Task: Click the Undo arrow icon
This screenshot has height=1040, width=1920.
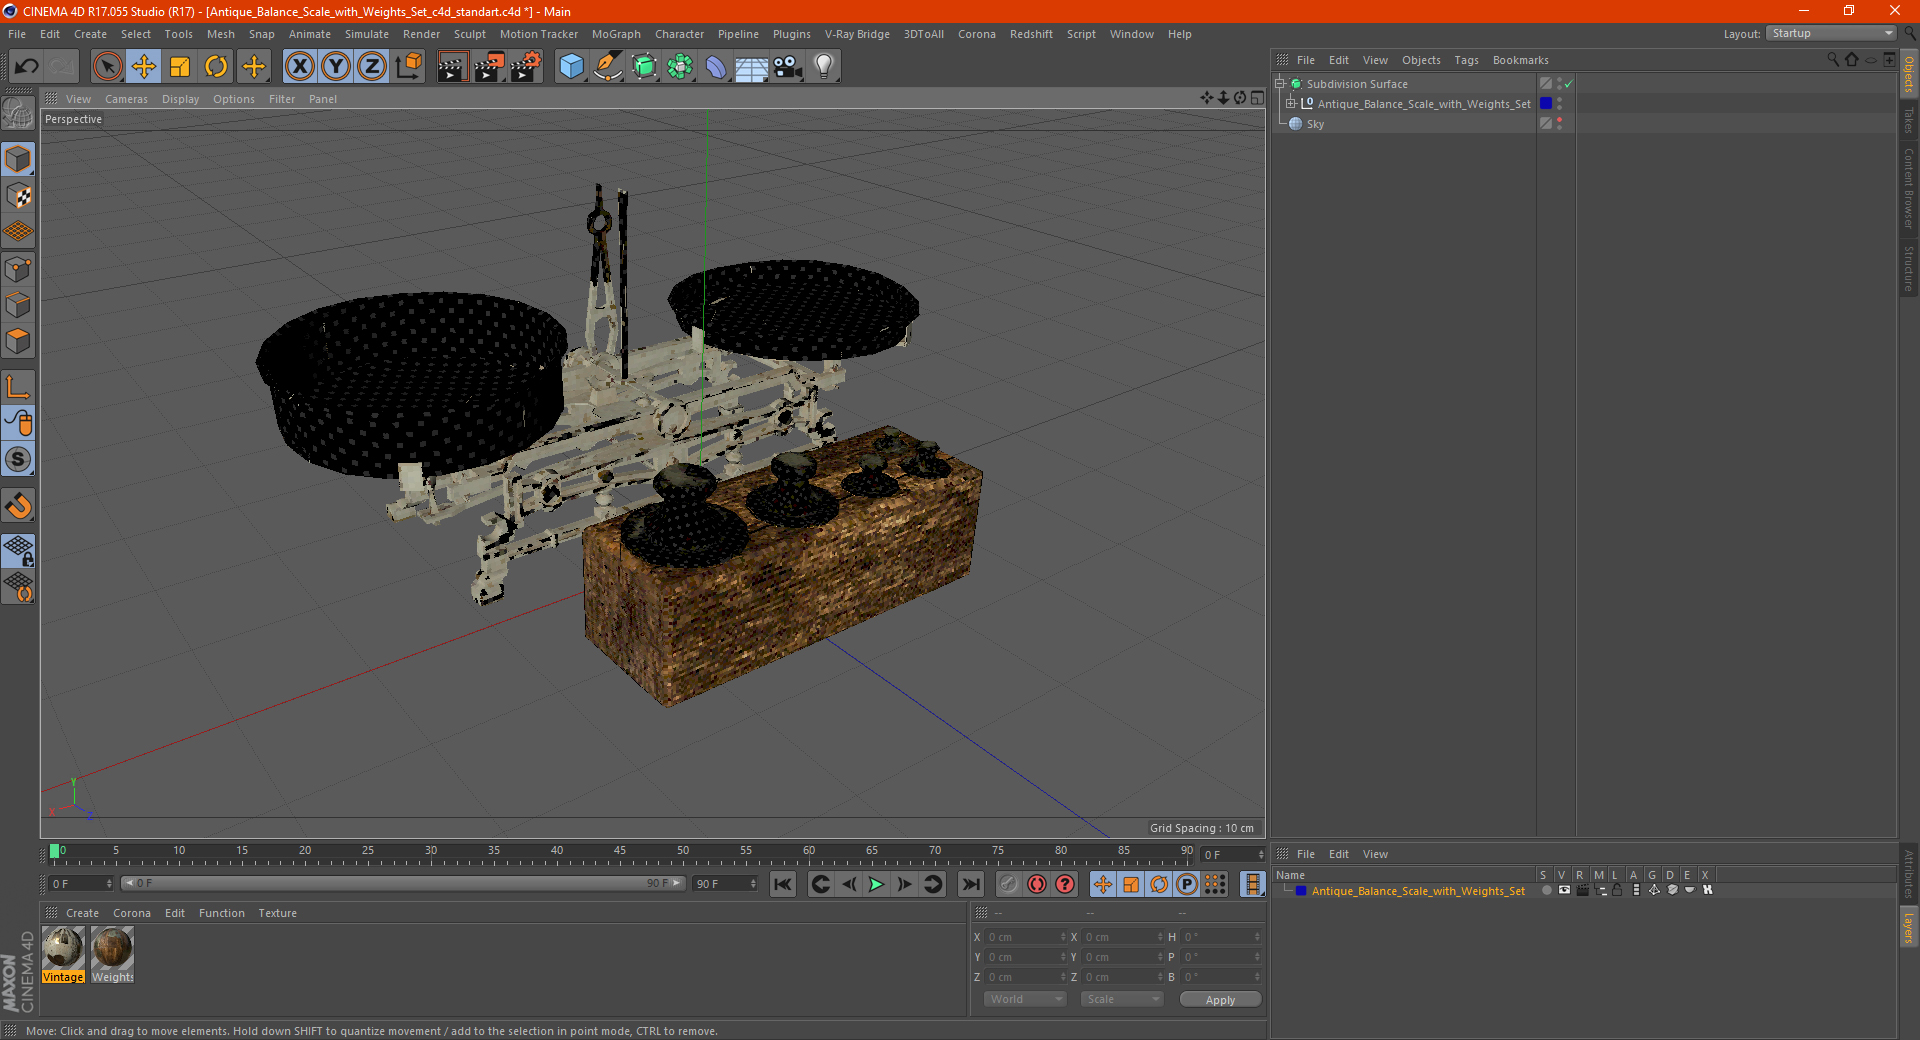Action: click(27, 67)
